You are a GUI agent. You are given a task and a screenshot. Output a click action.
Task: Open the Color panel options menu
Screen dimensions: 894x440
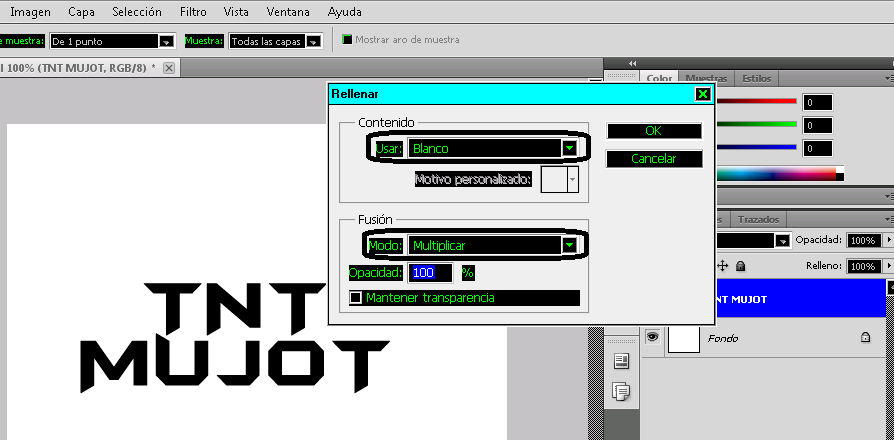tap(887, 78)
